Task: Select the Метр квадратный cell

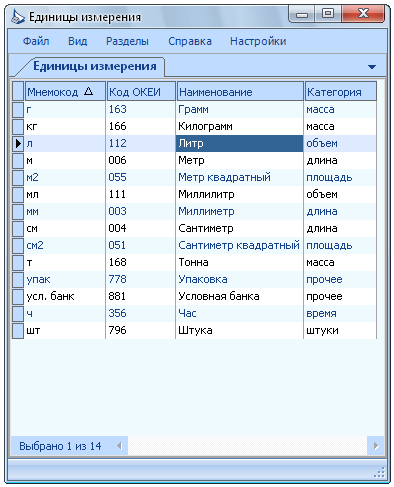Action: [x=240, y=178]
